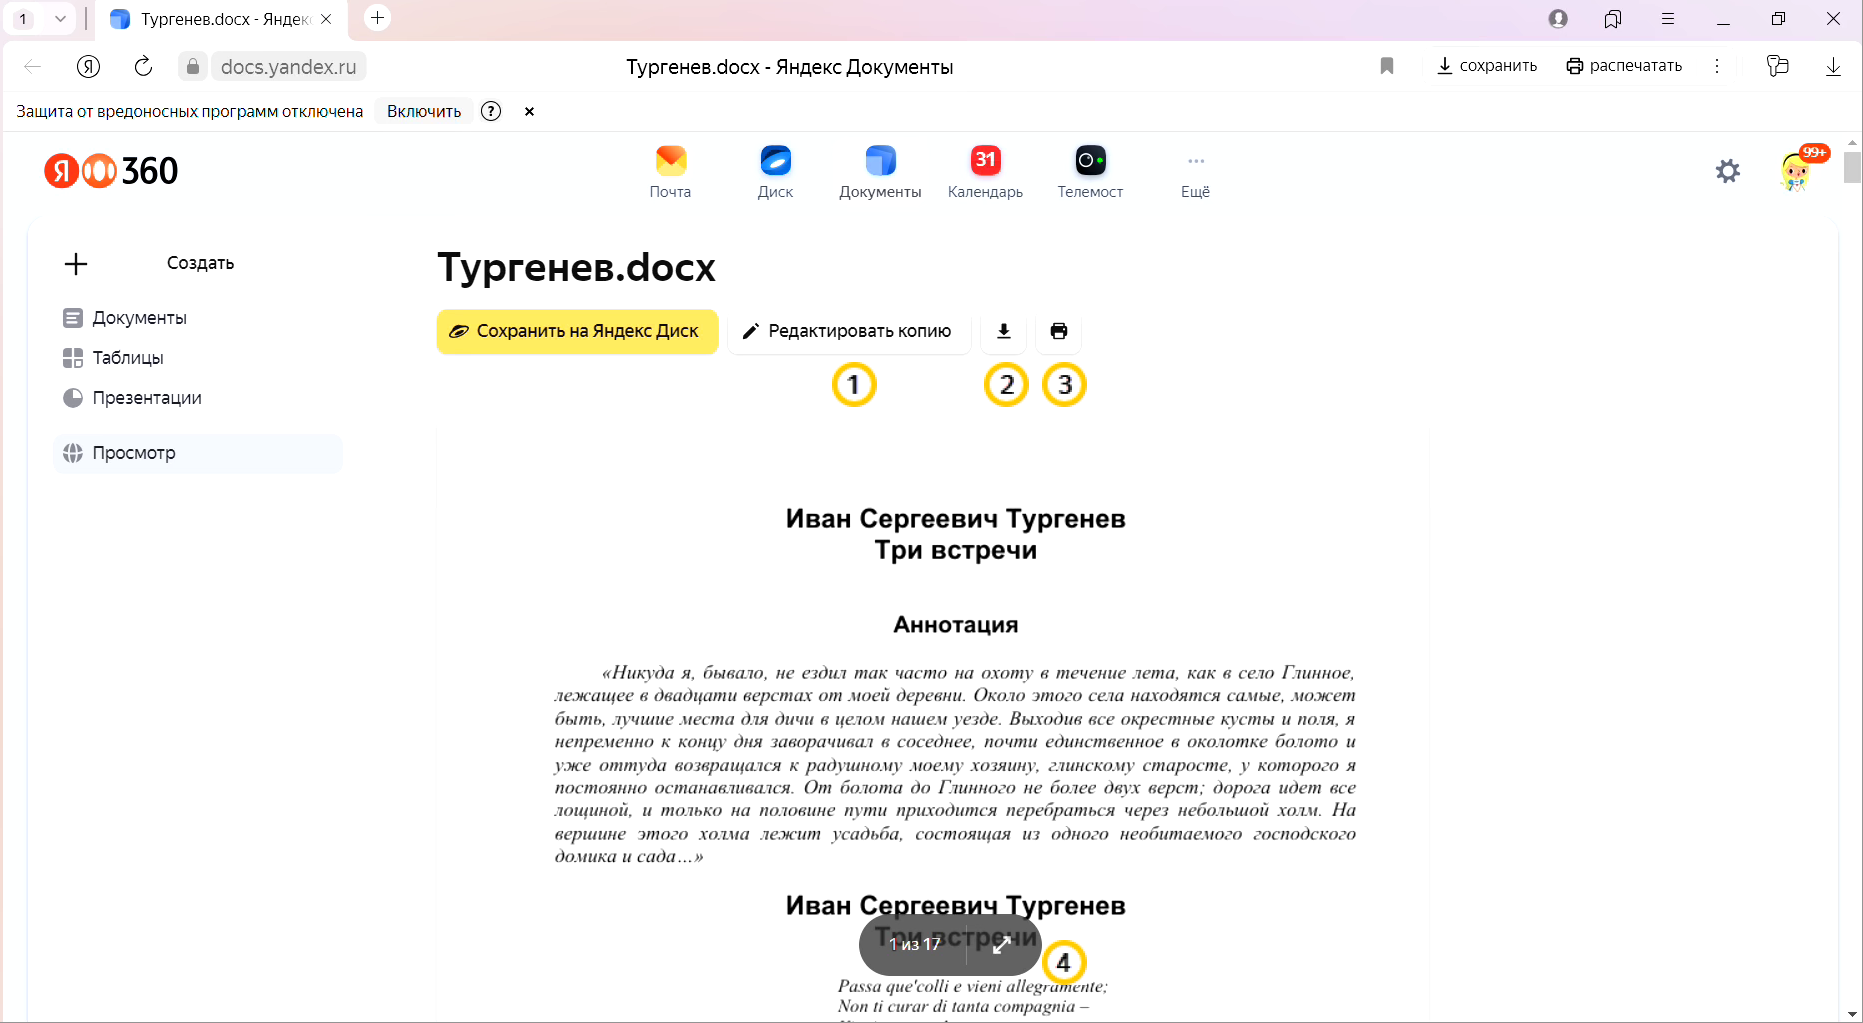The image size is (1863, 1023).
Task: Expand the Ещё more services menu
Action: click(x=1195, y=171)
